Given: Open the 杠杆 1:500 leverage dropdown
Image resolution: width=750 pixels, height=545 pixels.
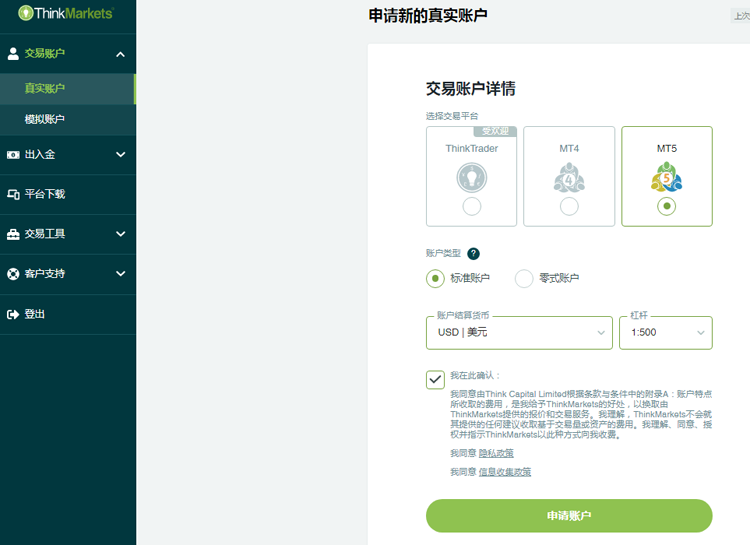Looking at the screenshot, I should [666, 333].
